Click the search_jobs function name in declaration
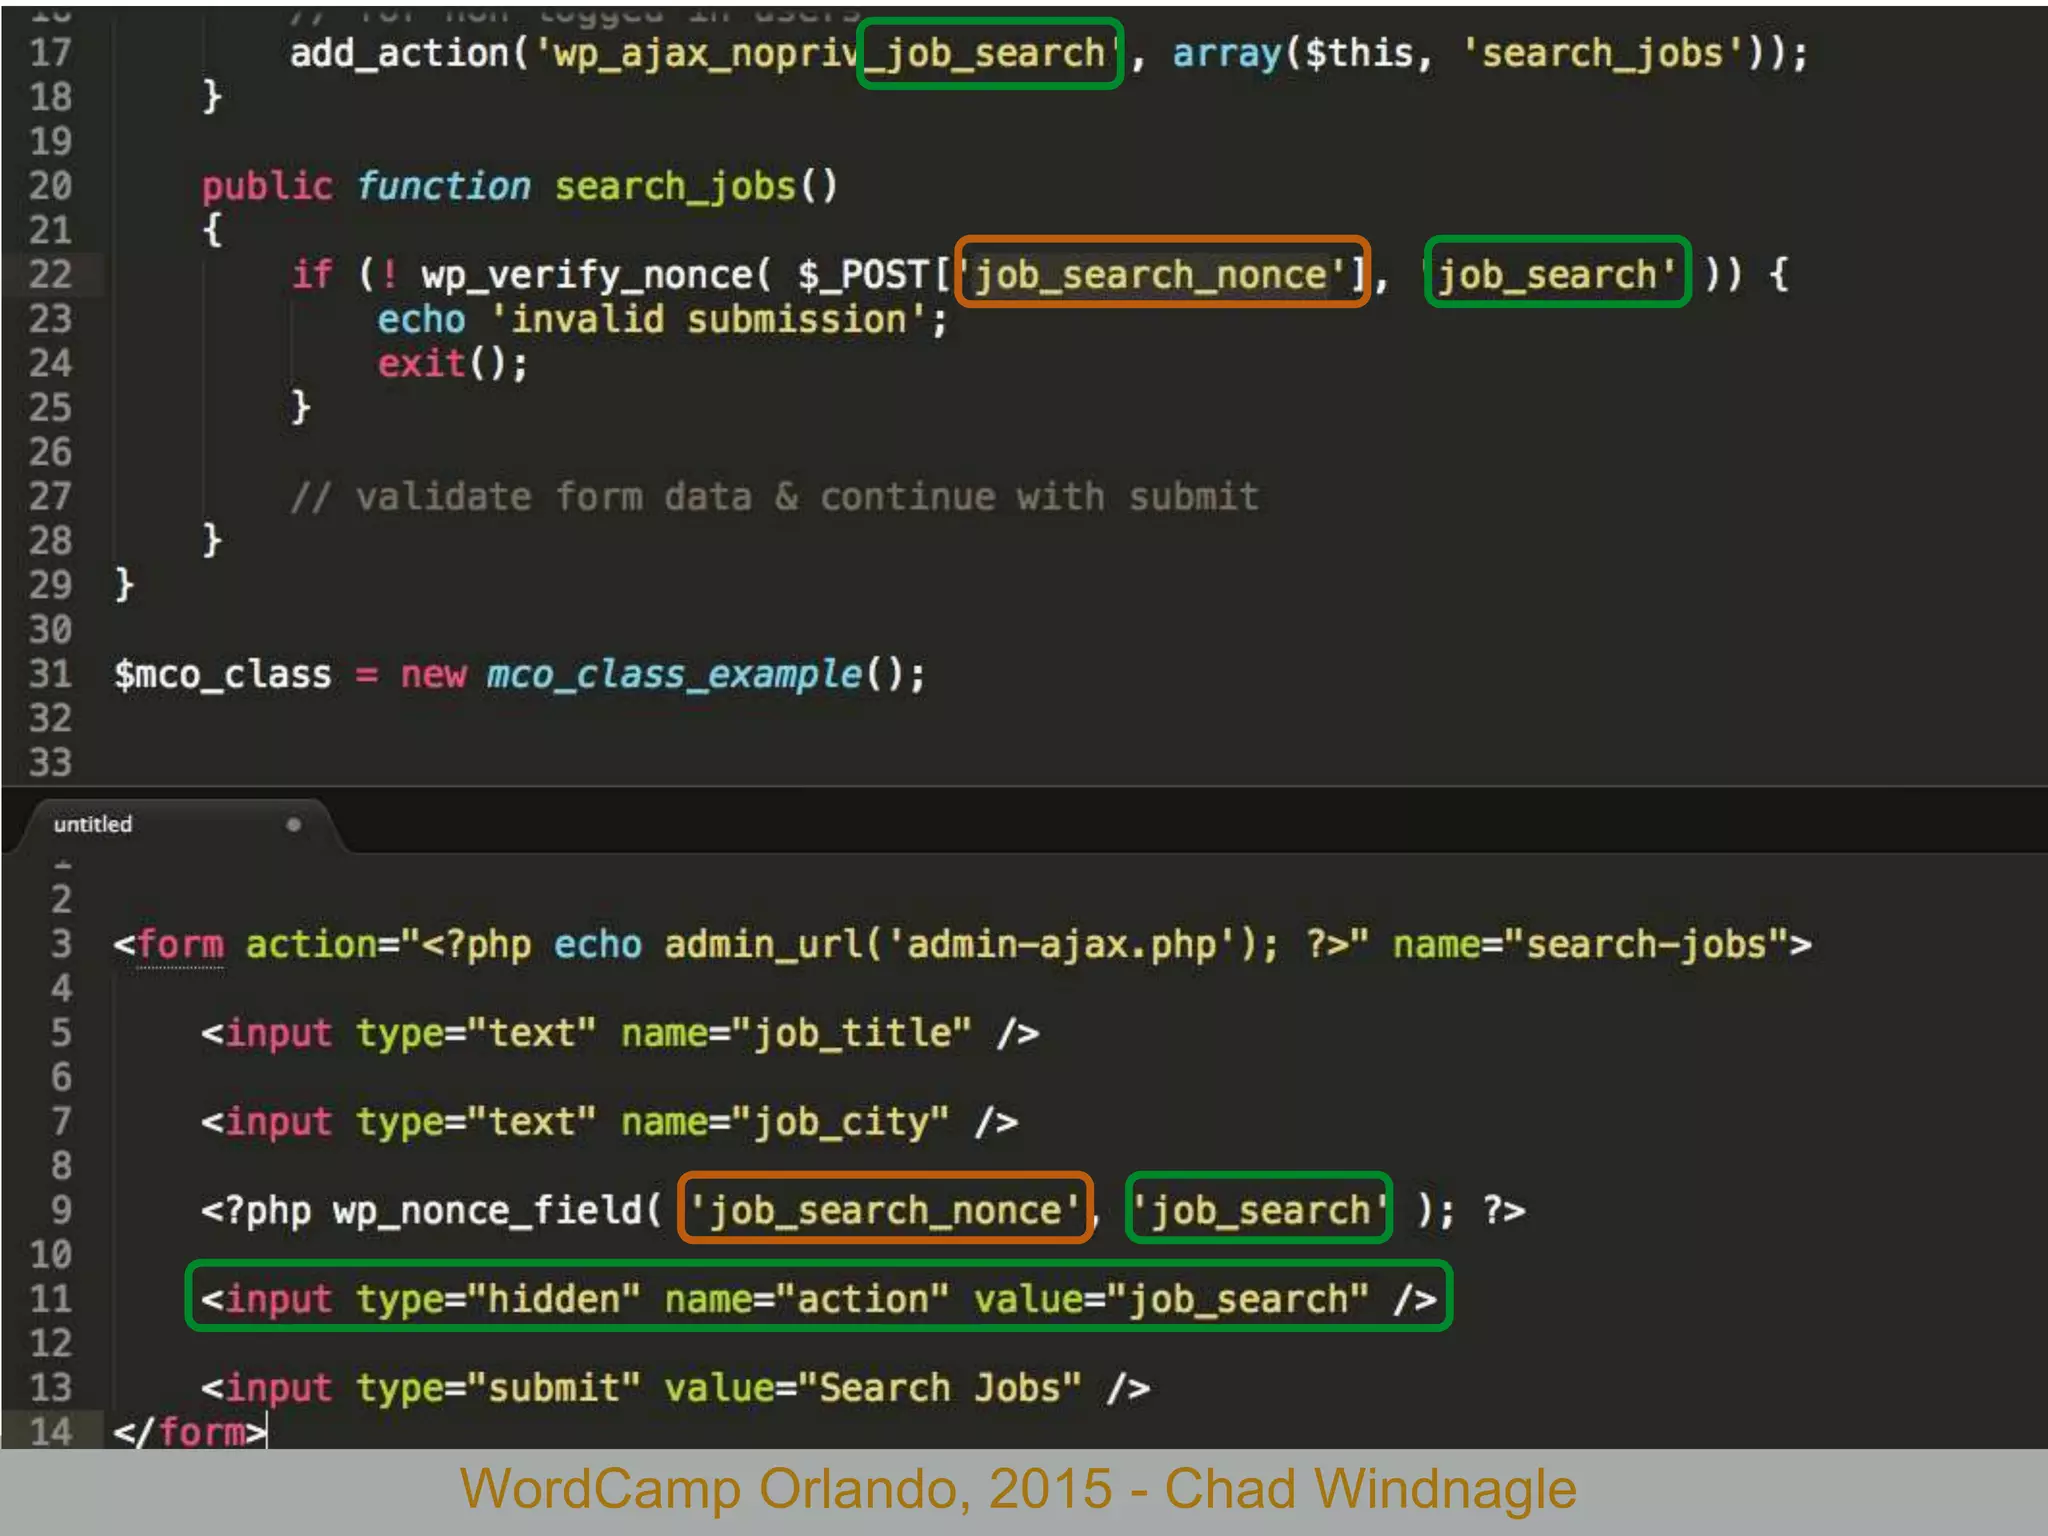This screenshot has width=2048, height=1536. click(675, 186)
